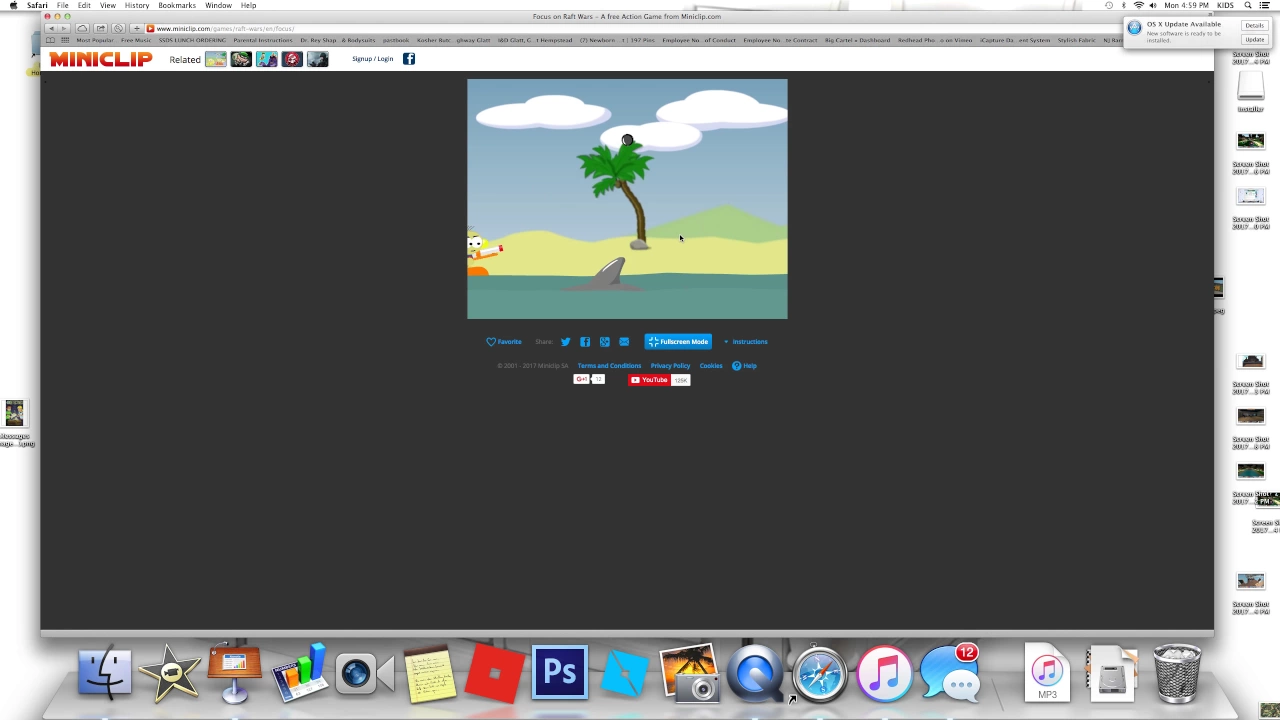Open Roblox red icon in Dock
Viewport: 1280px width, 720px height.
click(x=495, y=673)
